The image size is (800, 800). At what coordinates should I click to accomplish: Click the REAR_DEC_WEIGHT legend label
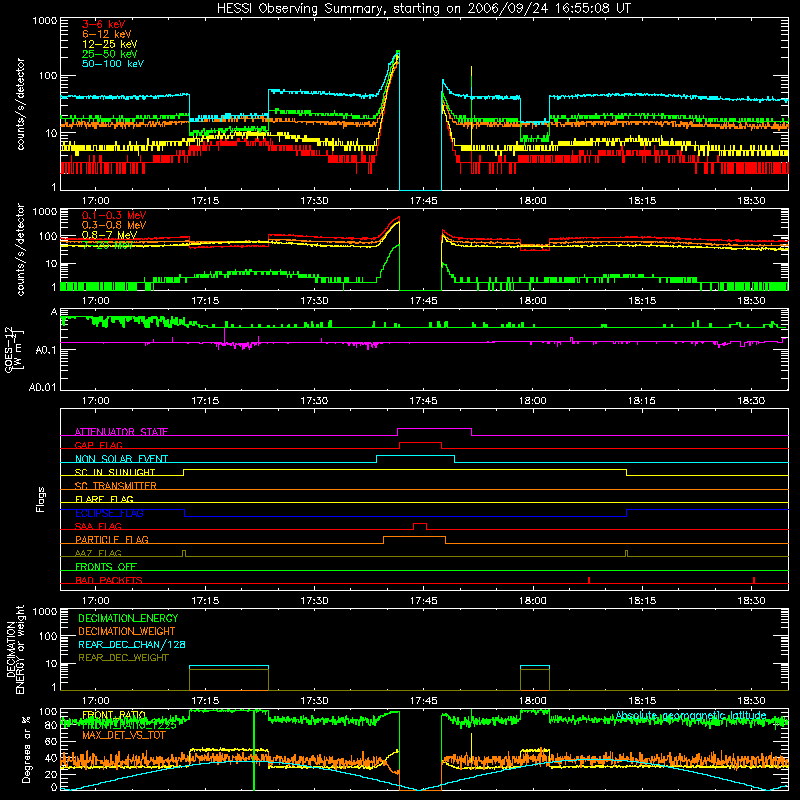[123, 658]
